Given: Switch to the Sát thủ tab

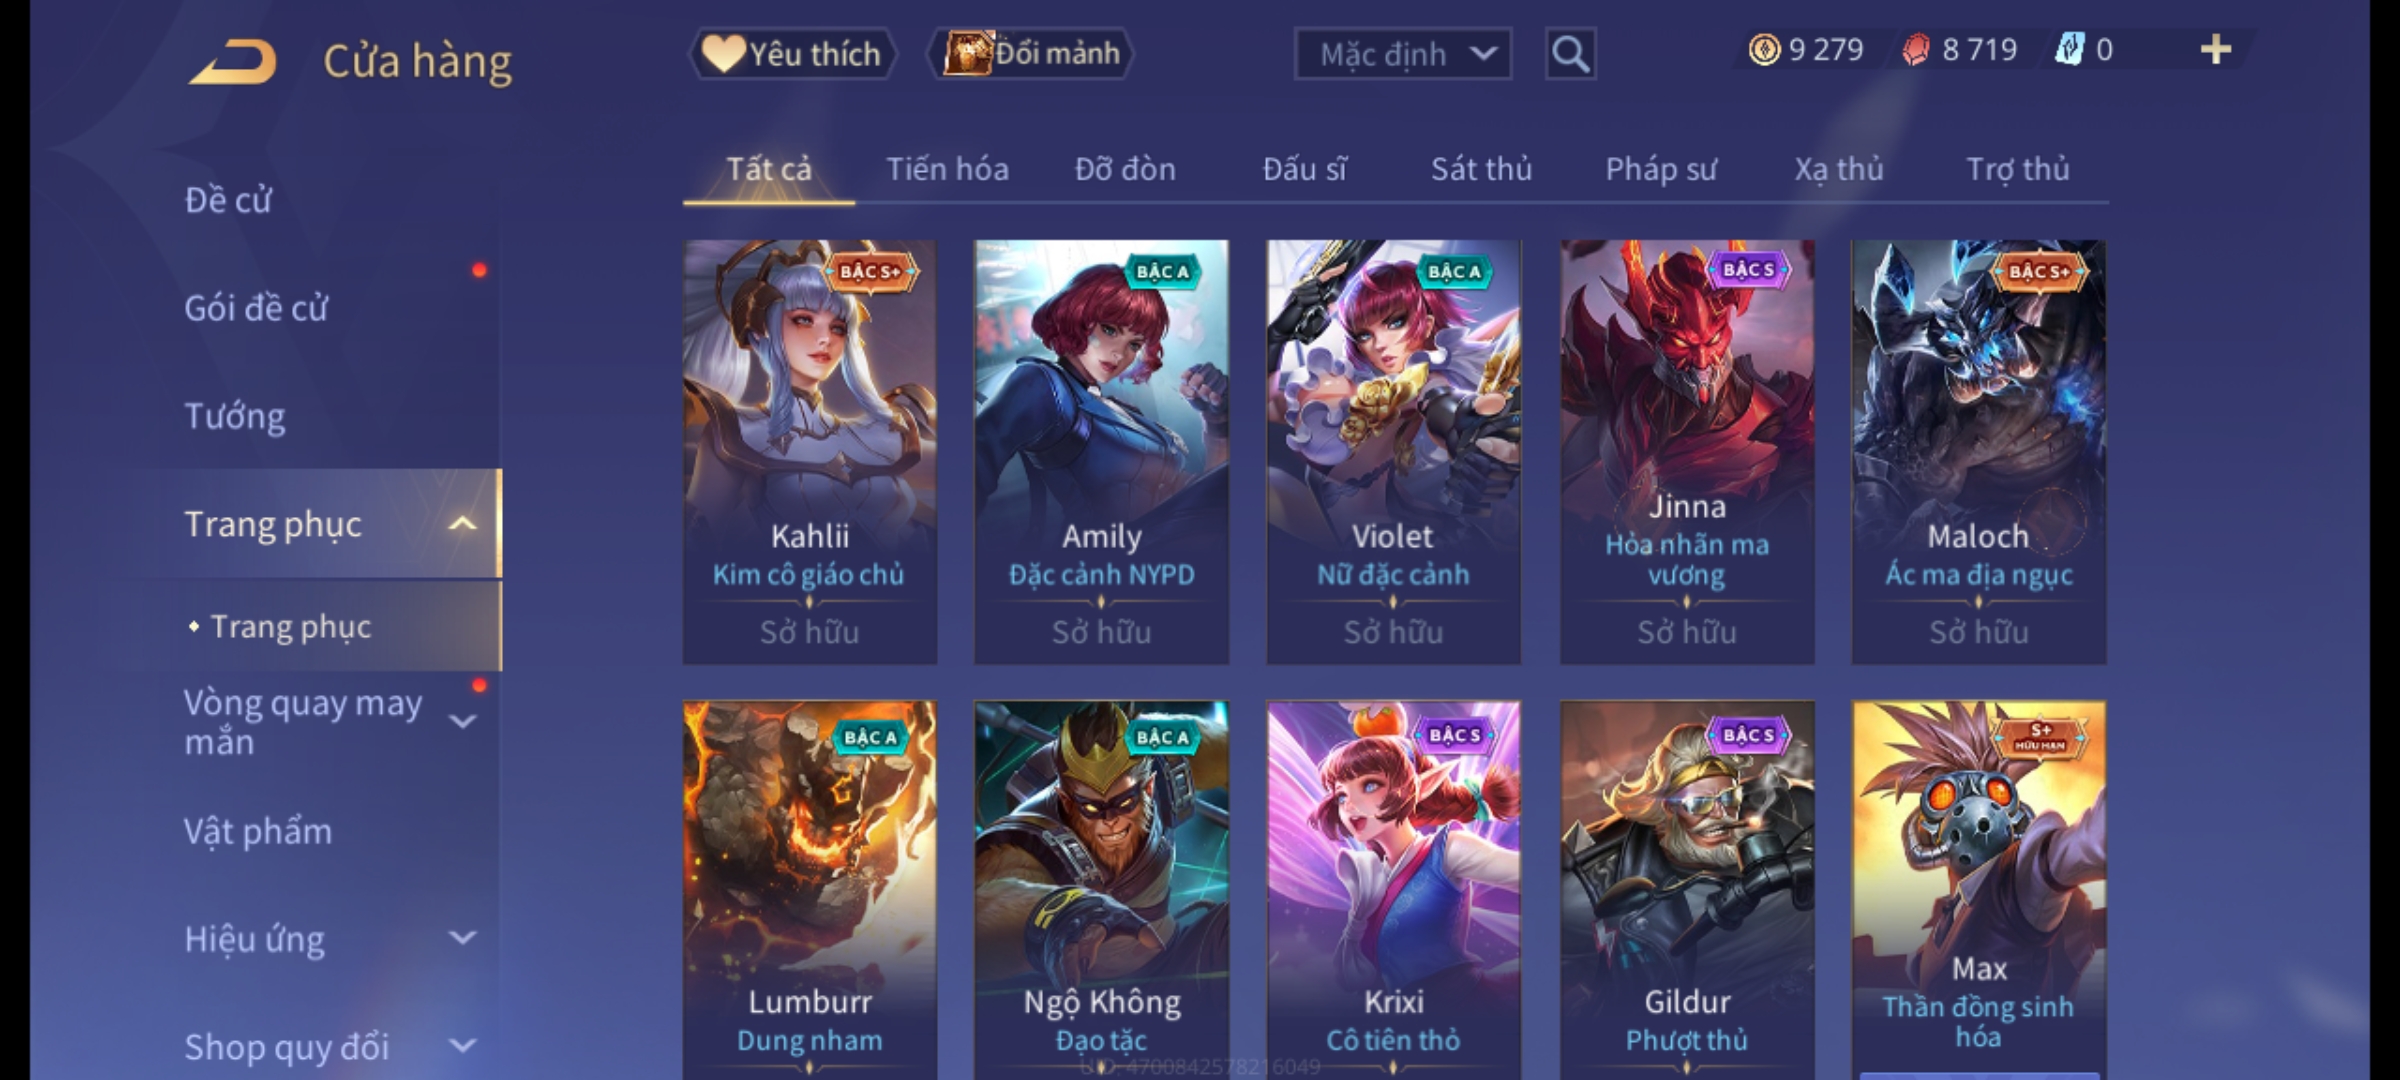Looking at the screenshot, I should click(1481, 169).
